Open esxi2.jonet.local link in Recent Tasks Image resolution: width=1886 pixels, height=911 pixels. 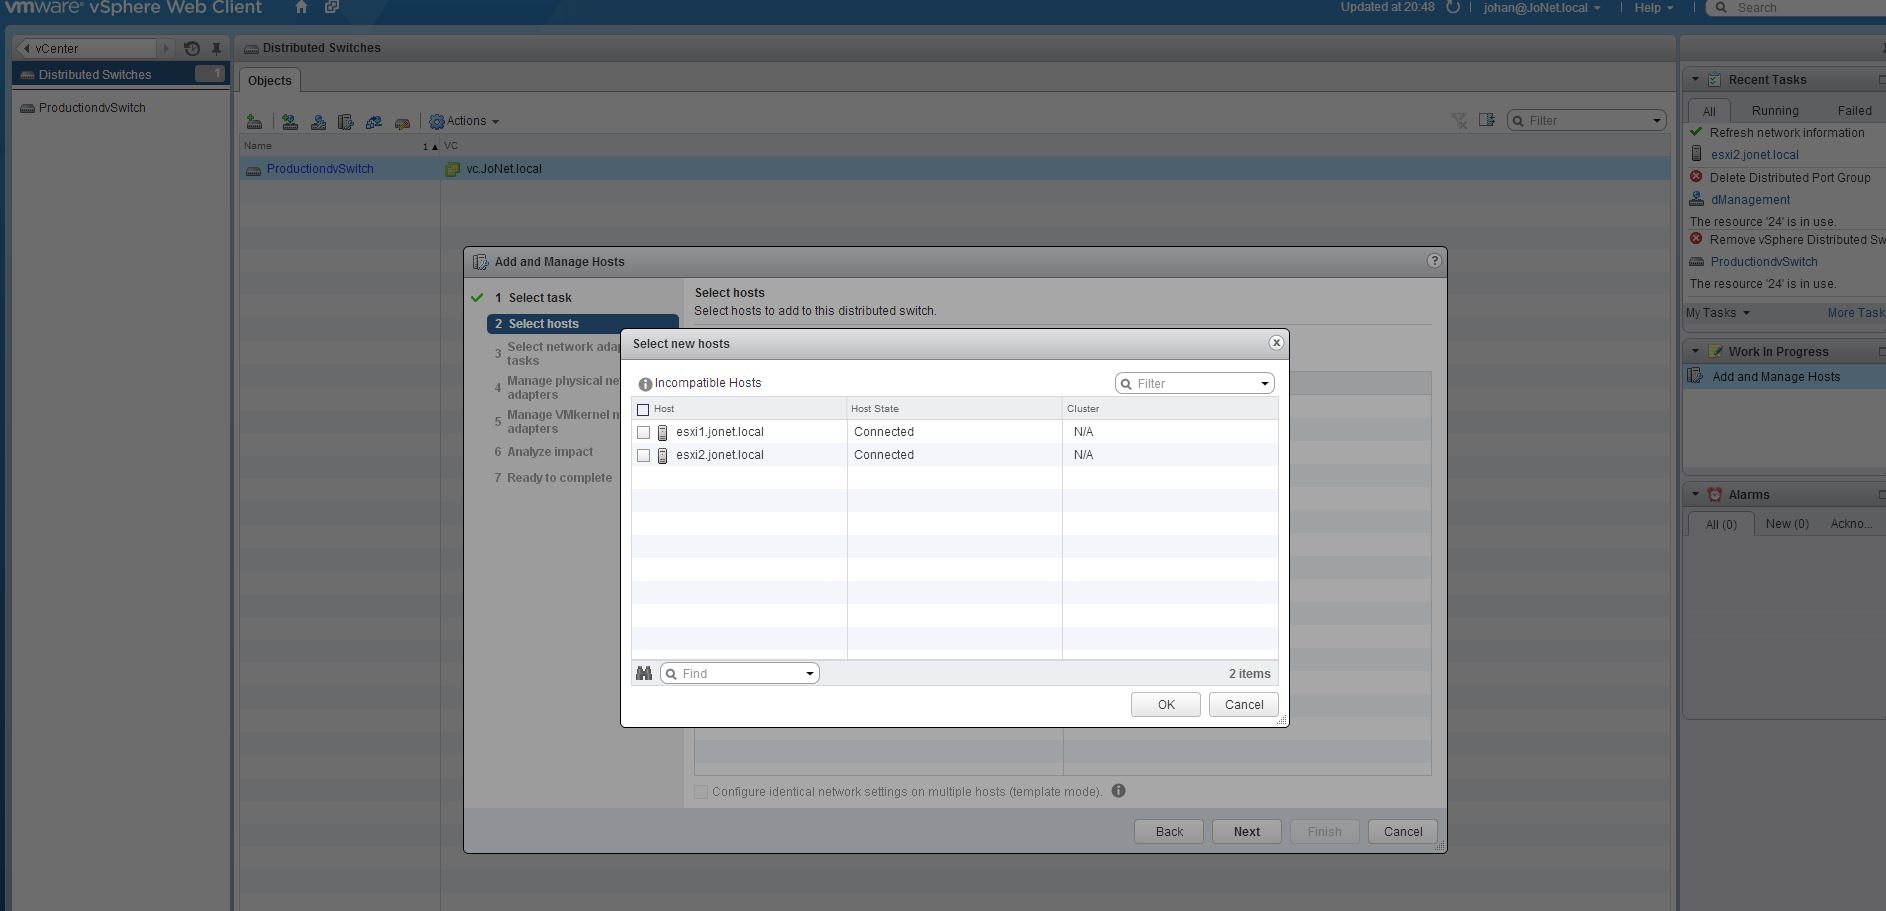(x=1754, y=155)
